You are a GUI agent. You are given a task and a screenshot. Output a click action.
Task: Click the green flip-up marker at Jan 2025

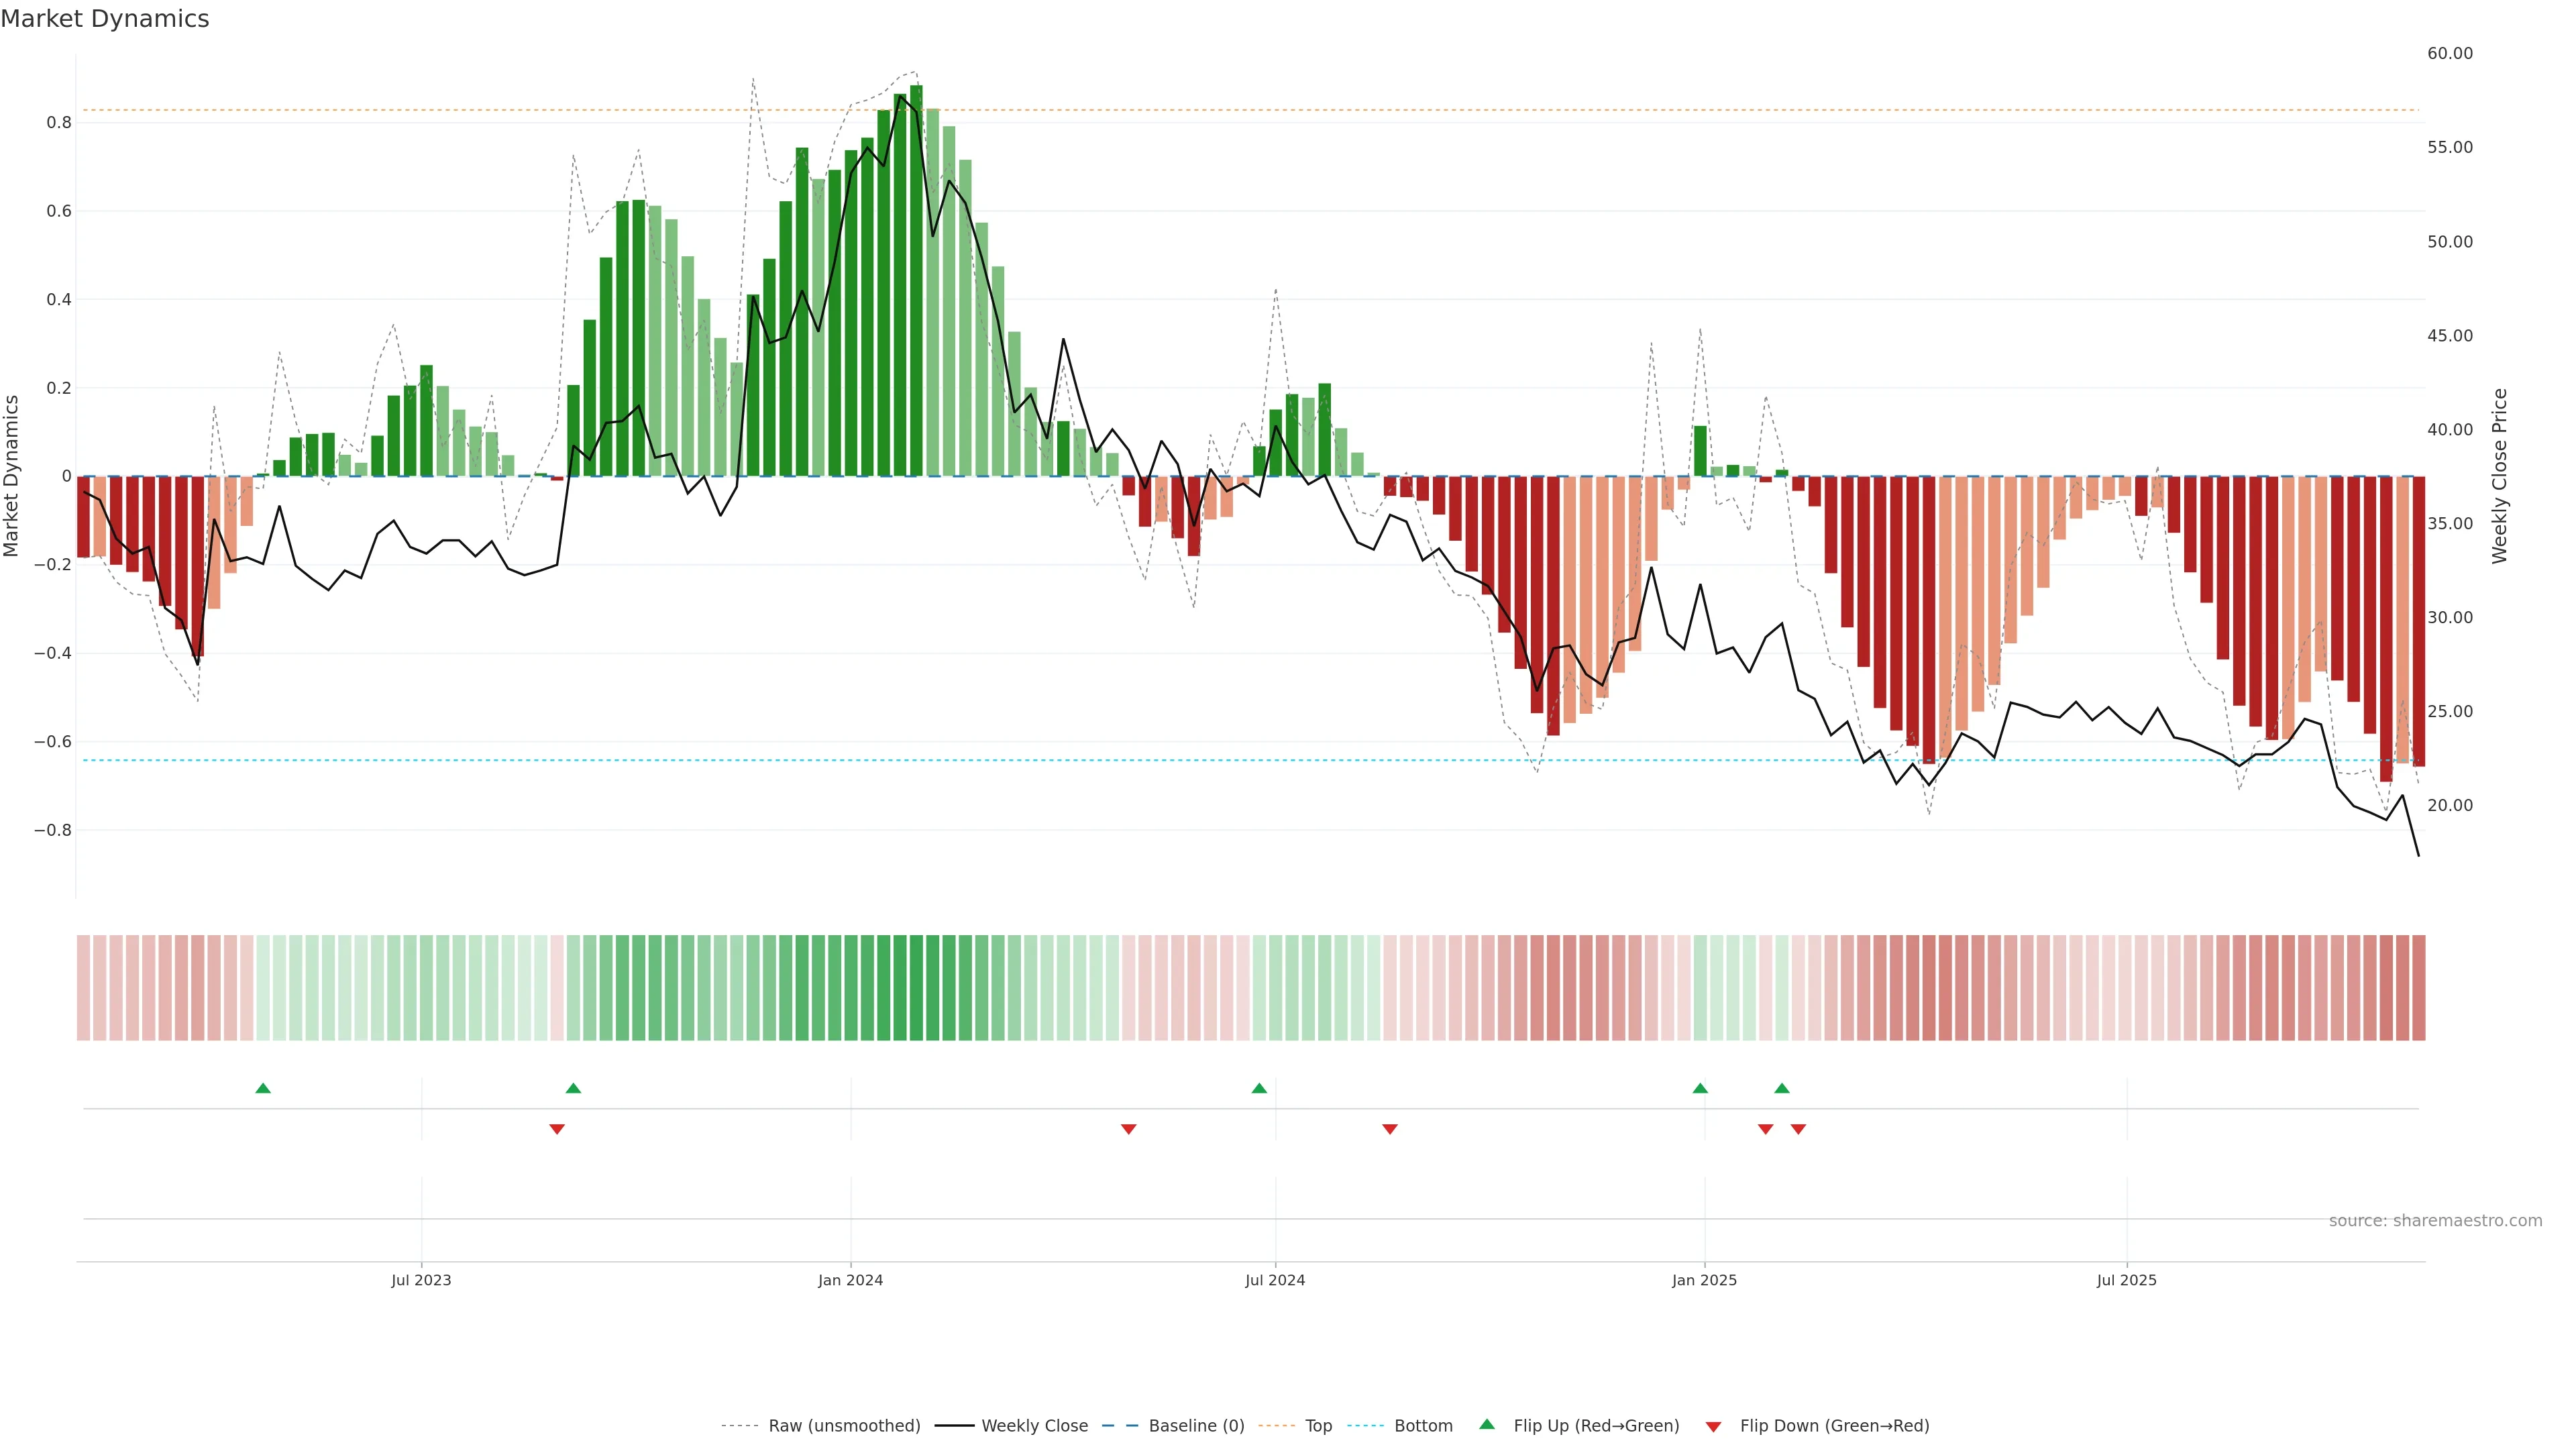coord(1700,1088)
